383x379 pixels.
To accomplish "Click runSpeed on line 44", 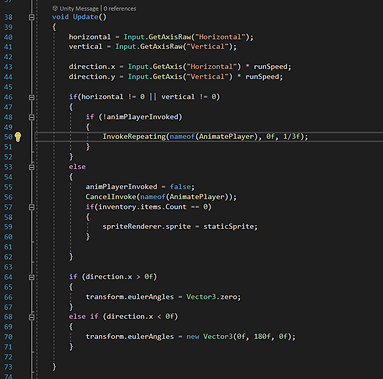I will (x=262, y=77).
